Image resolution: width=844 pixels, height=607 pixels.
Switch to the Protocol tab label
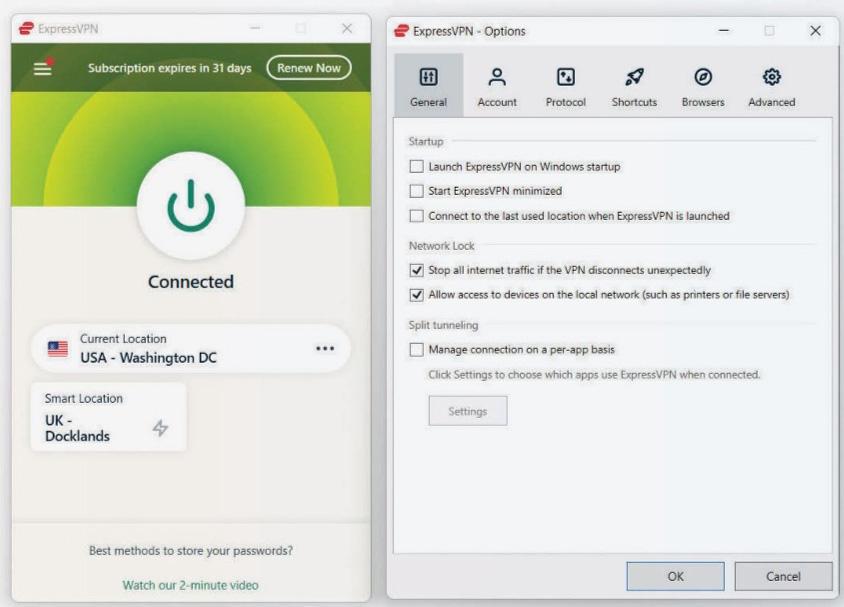[566, 102]
